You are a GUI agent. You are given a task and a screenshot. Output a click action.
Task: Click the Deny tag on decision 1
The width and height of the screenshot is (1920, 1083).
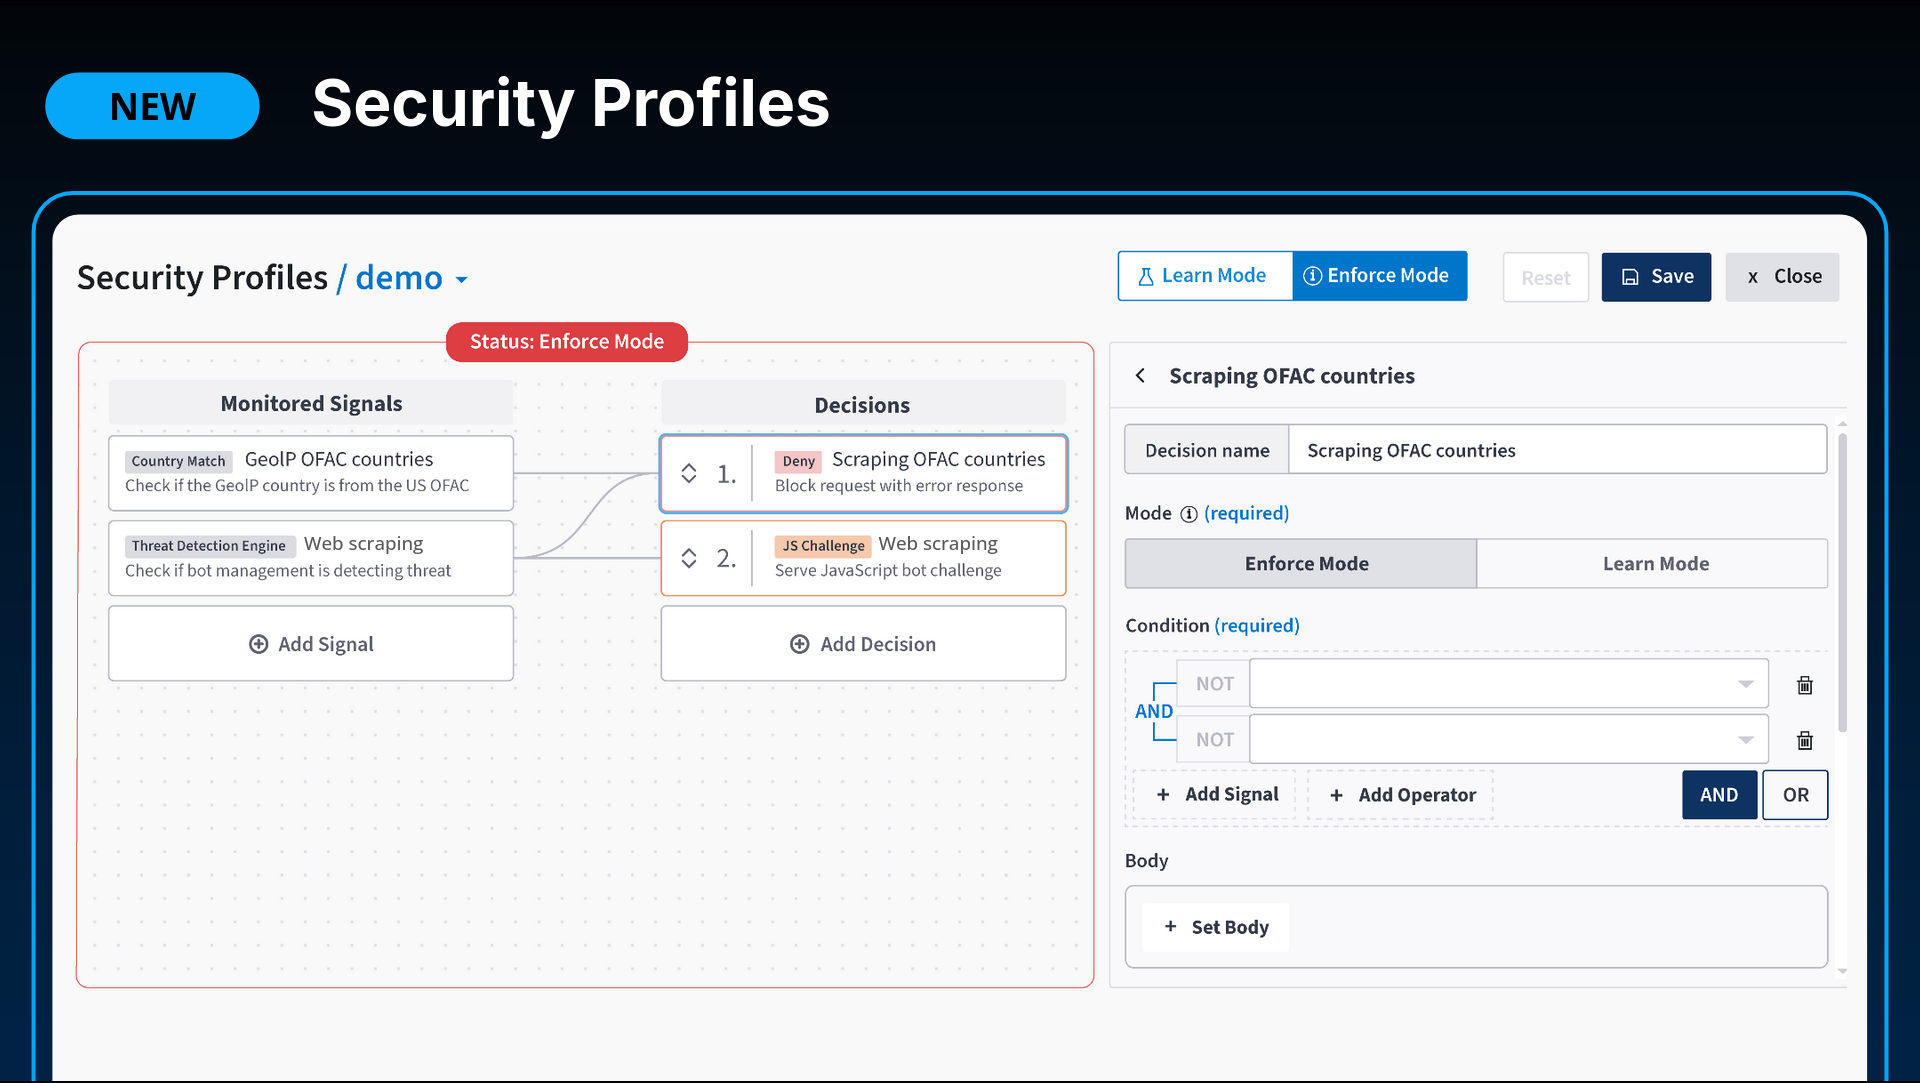(798, 461)
